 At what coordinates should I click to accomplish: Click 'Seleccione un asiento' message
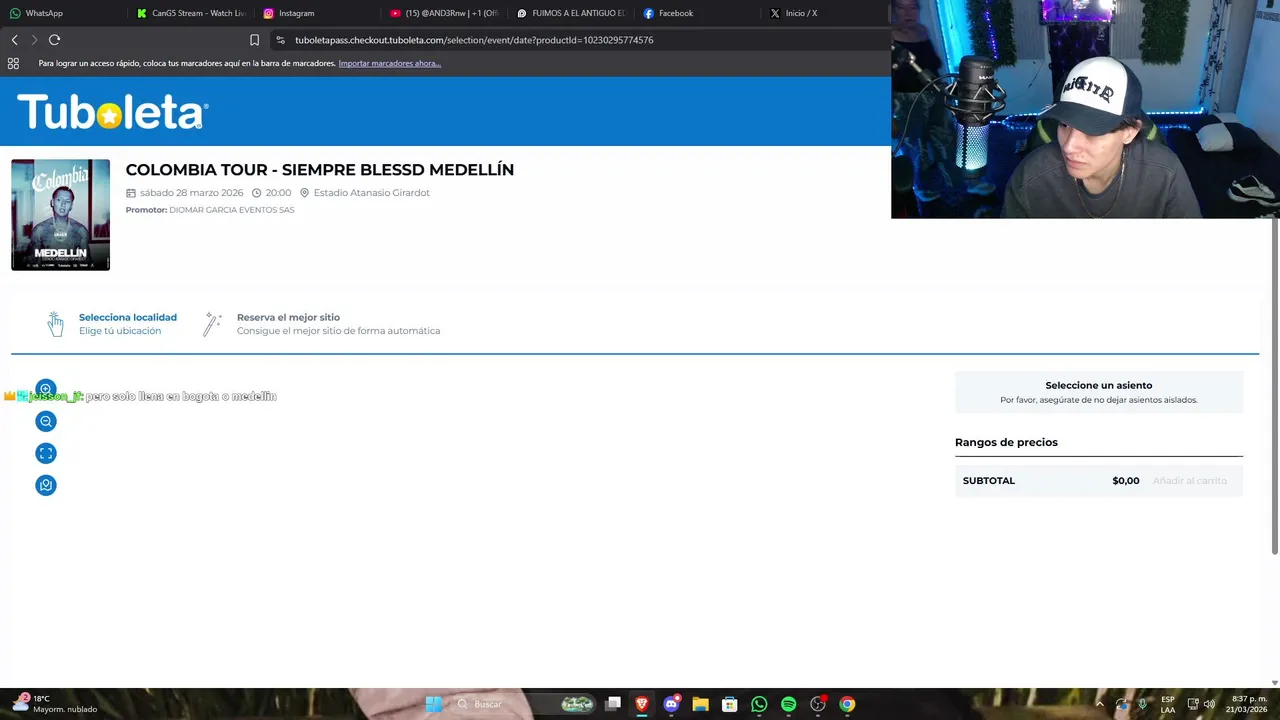1099,385
